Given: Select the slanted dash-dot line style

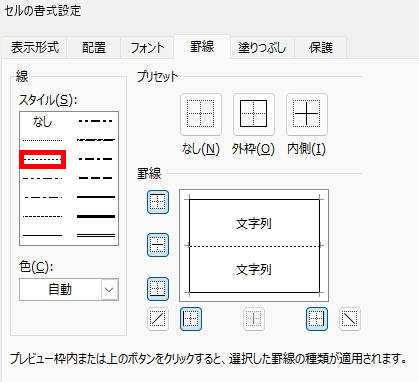Looking at the screenshot, I should pyautogui.click(x=96, y=140).
